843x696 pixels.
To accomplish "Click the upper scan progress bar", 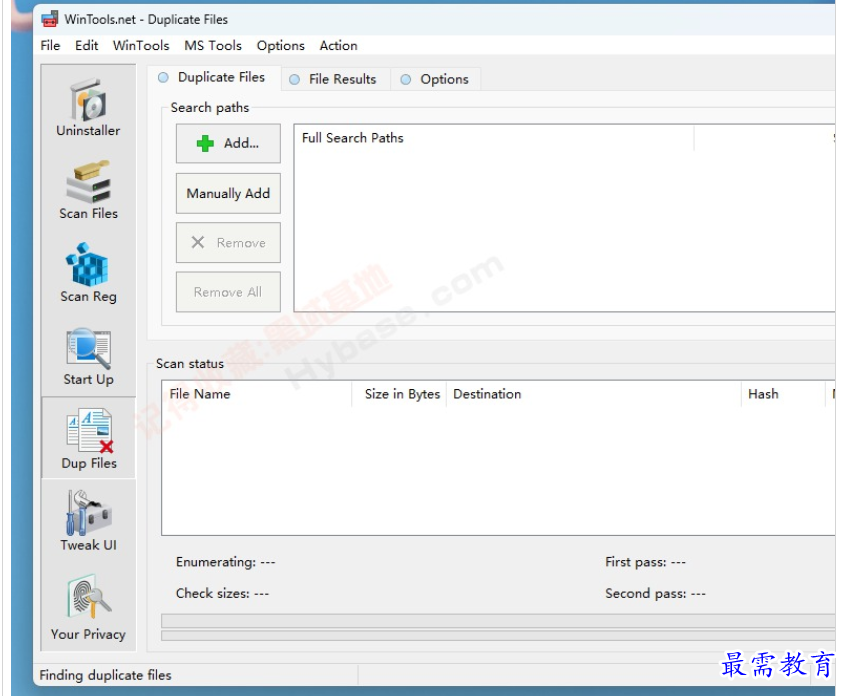I will click(x=498, y=621).
